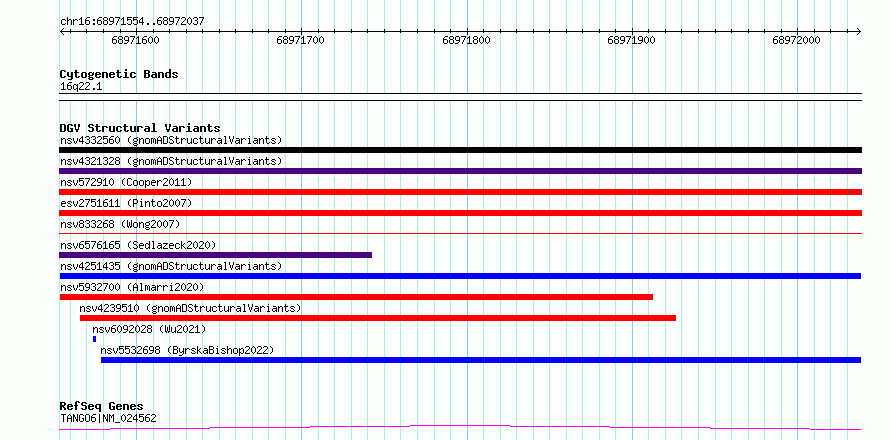Click the red nsv4239510 variant bar

378,318
